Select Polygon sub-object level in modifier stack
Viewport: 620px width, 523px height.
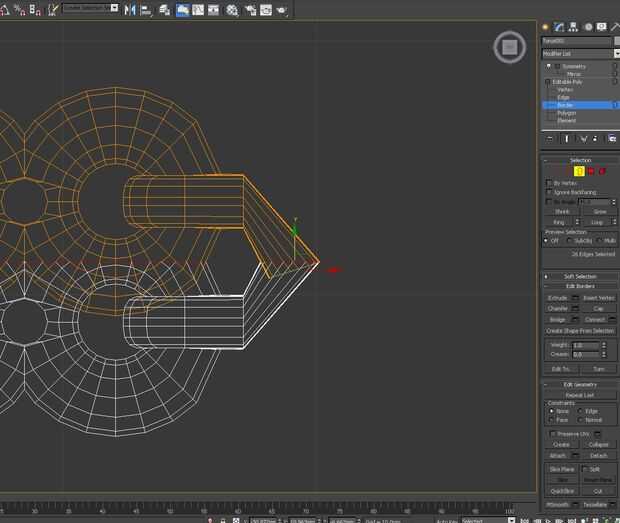click(566, 113)
